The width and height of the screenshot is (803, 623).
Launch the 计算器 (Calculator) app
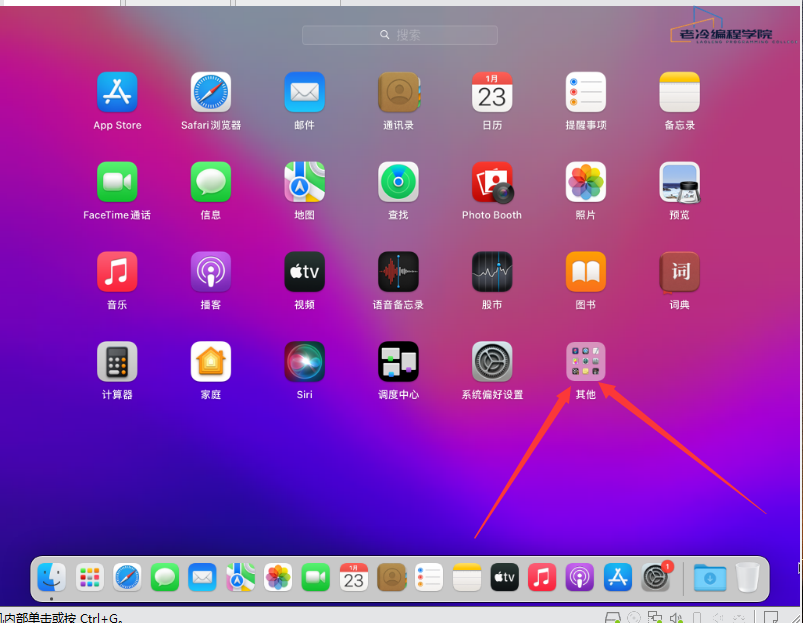click(x=117, y=361)
